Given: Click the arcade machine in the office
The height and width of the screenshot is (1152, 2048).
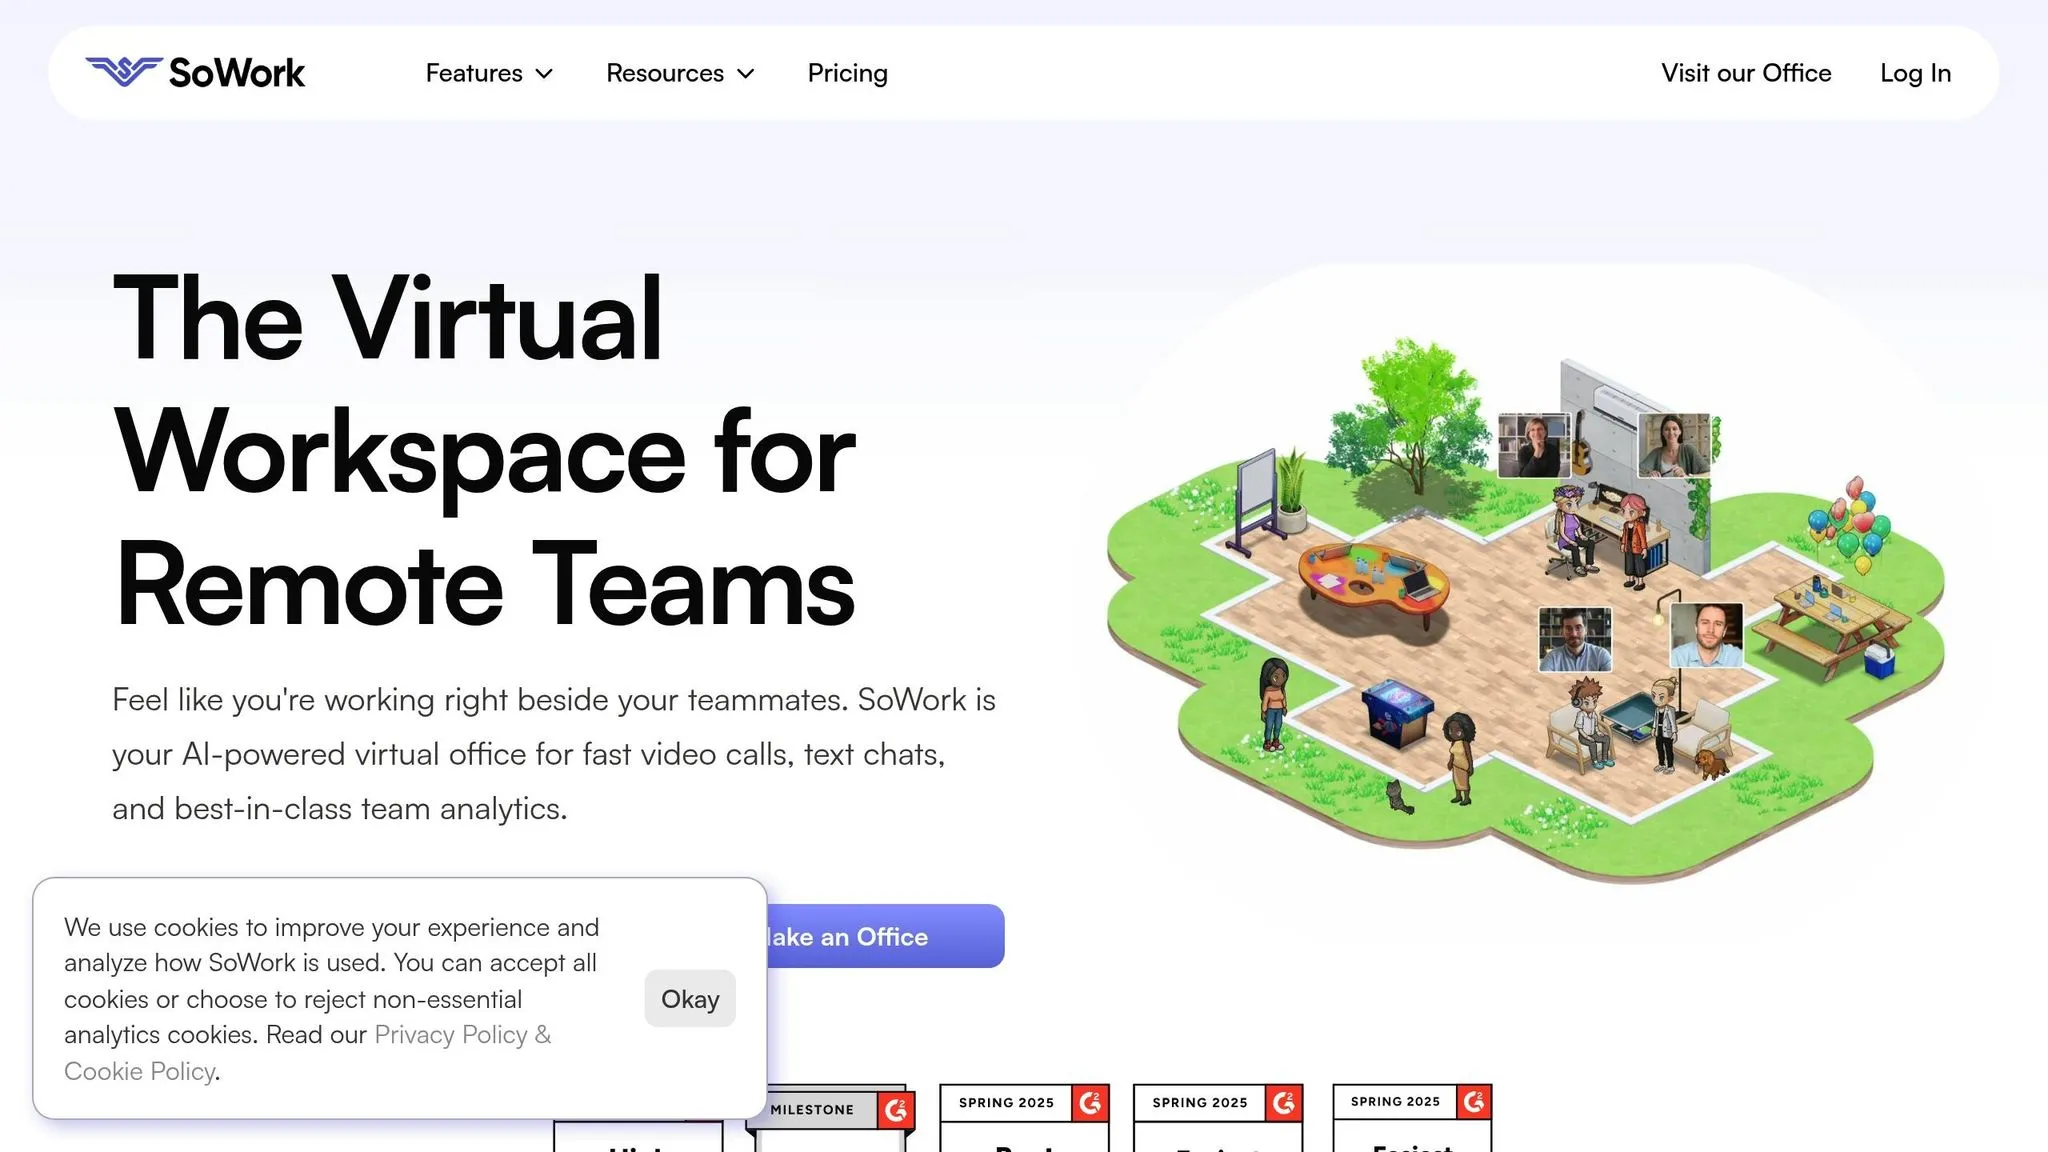Looking at the screenshot, I should pos(1396,711).
